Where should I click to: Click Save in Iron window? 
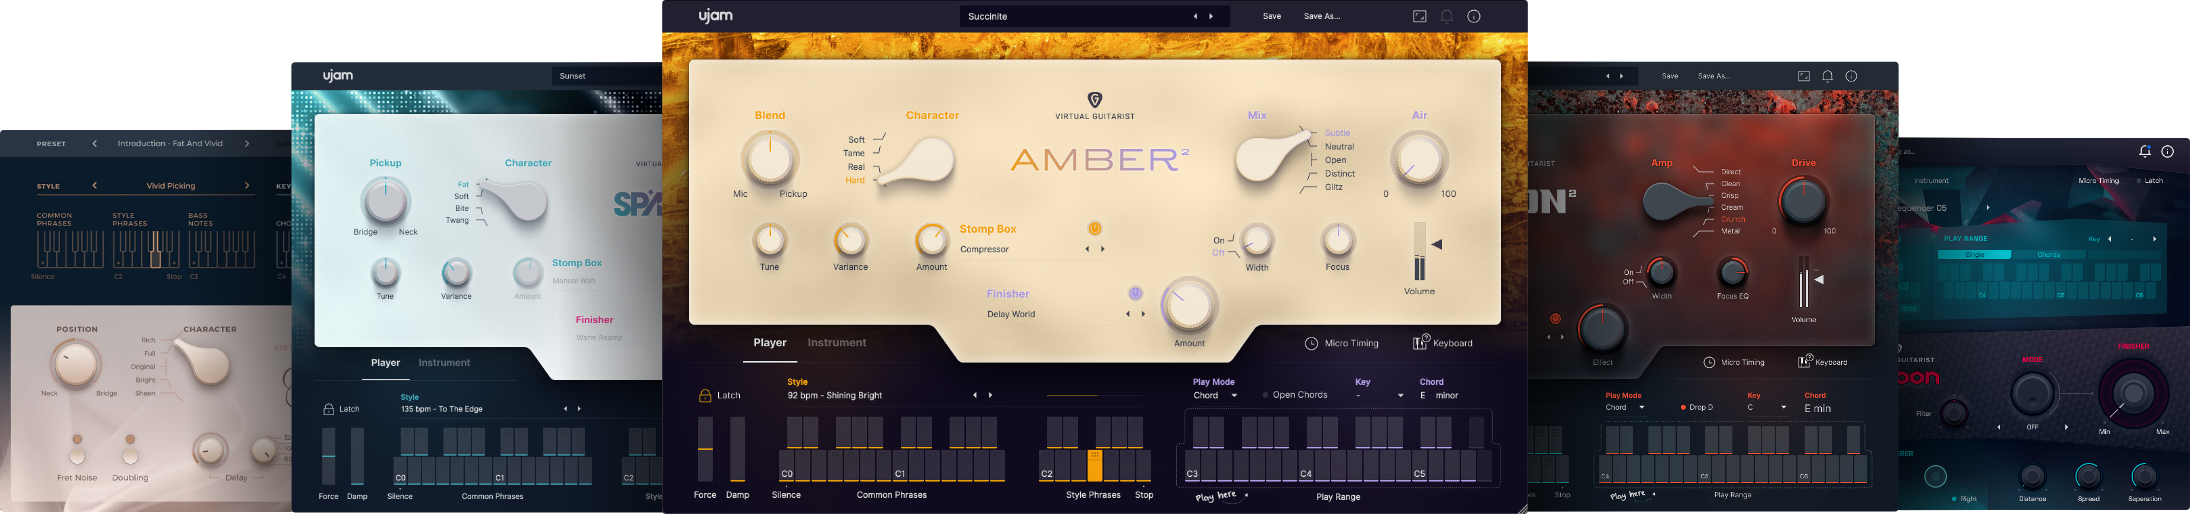pos(1670,76)
